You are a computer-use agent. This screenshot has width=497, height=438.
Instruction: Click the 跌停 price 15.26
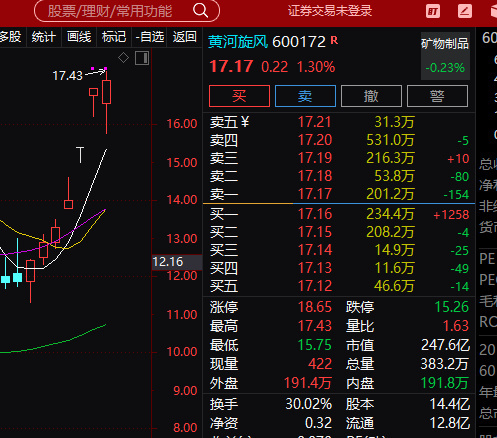point(452,307)
